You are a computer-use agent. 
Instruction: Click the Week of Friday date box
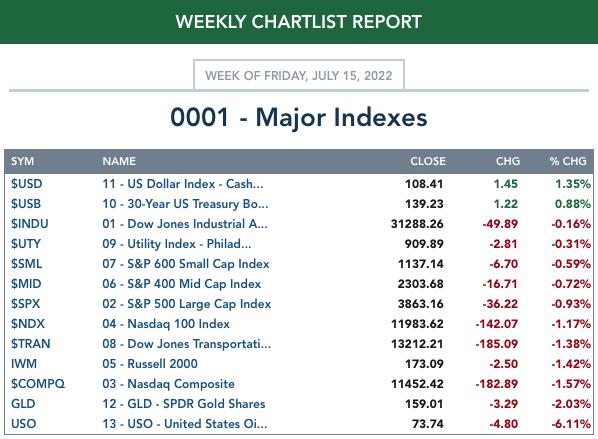(x=299, y=75)
